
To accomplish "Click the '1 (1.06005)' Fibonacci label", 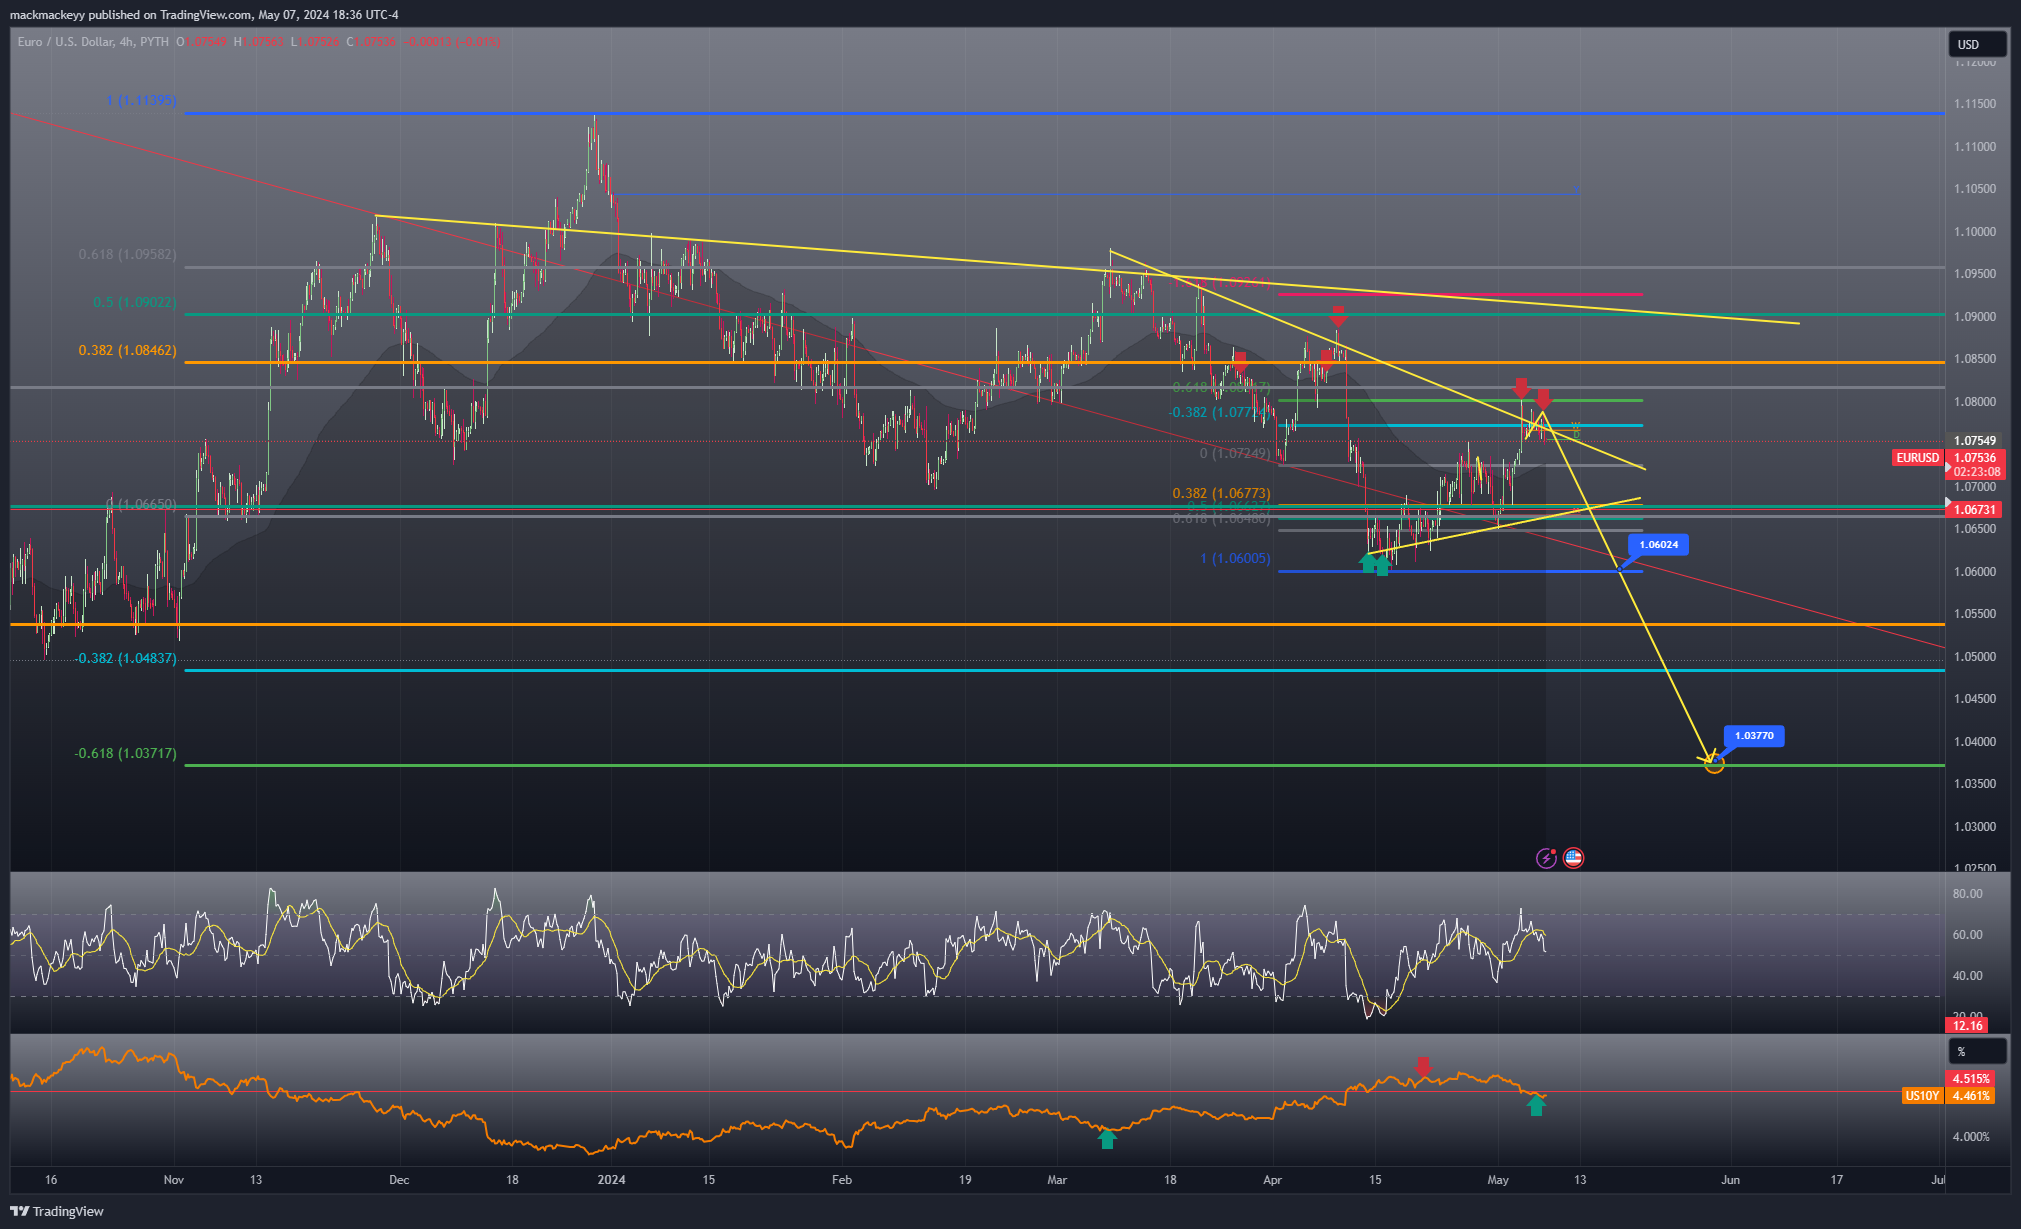I will point(1235,559).
